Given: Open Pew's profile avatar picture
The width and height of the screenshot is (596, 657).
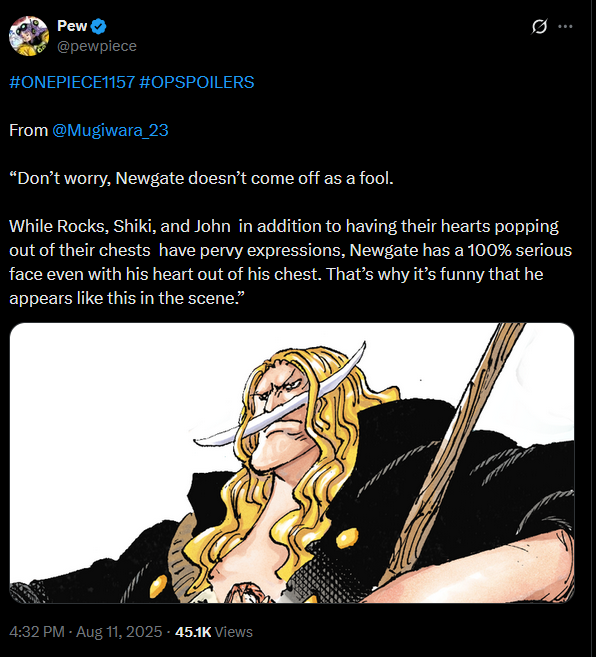Looking at the screenshot, I should (29, 36).
